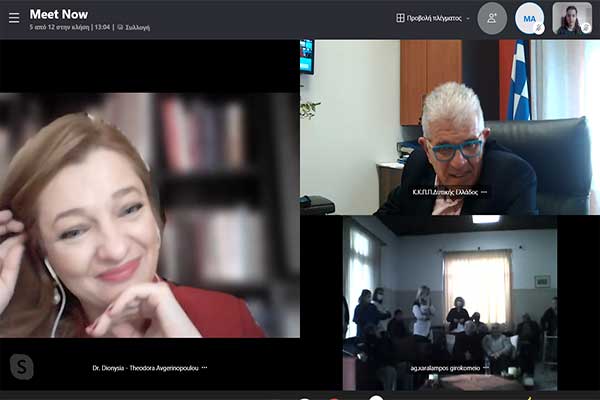Open options next to Dr. Dionysia name
The width and height of the screenshot is (600, 400).
coord(204,368)
